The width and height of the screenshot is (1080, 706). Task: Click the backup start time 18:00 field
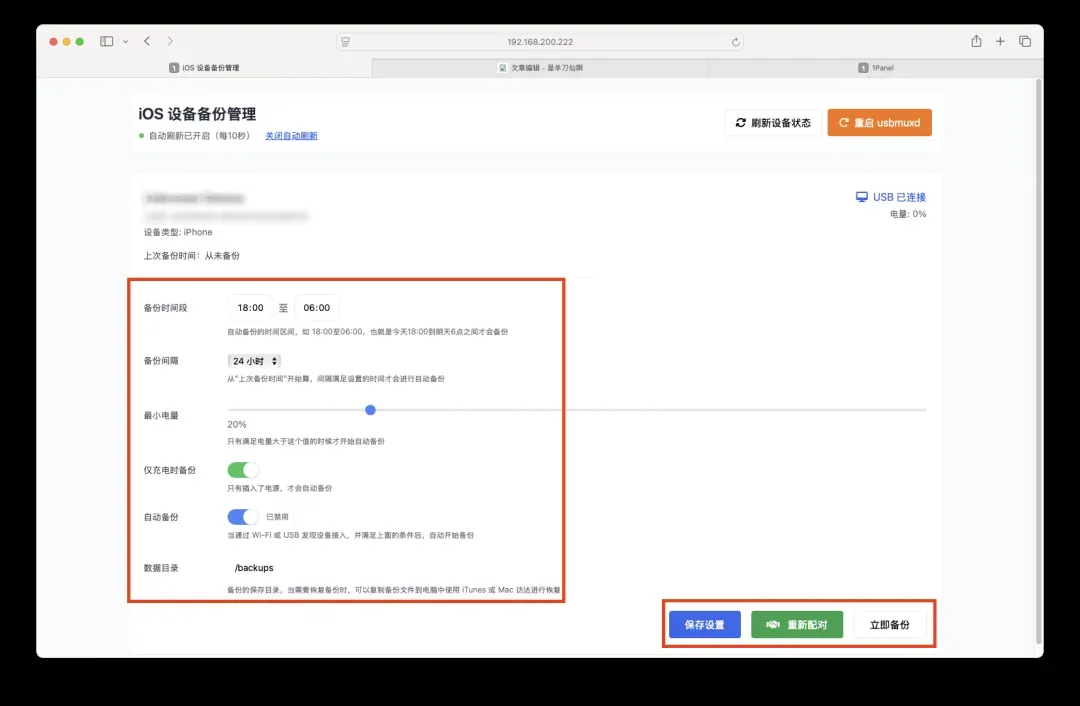pos(250,308)
